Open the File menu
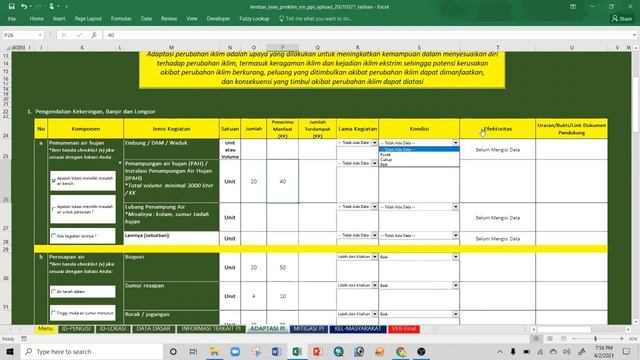Screen dimensions: 640x360 pyautogui.click(x=12, y=19)
